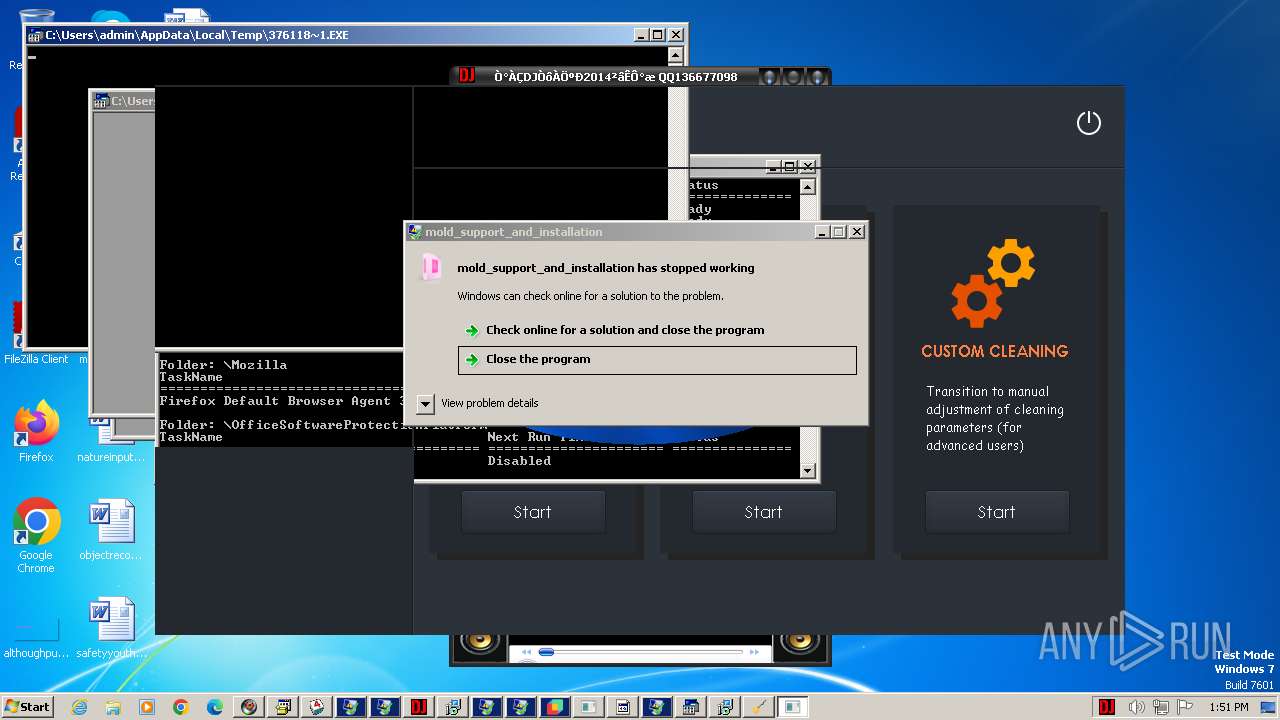Click the middle Start button in cleaner app
Image resolution: width=1280 pixels, height=720 pixels.
[x=764, y=512]
